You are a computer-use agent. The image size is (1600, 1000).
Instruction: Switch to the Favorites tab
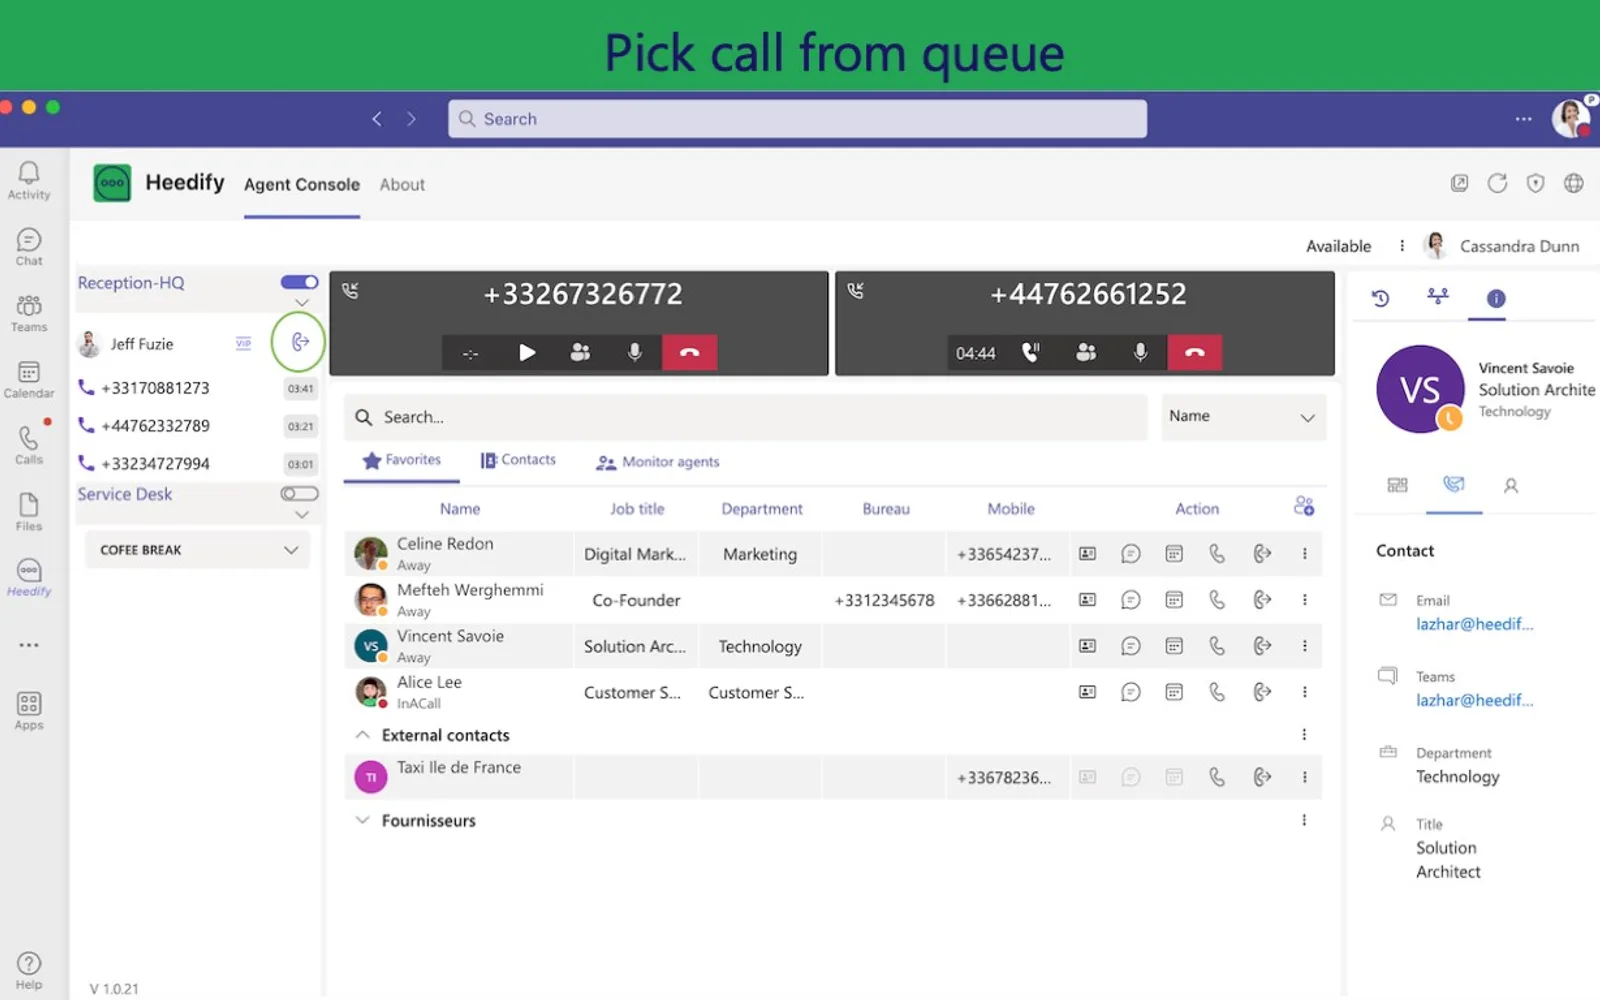[x=401, y=460]
